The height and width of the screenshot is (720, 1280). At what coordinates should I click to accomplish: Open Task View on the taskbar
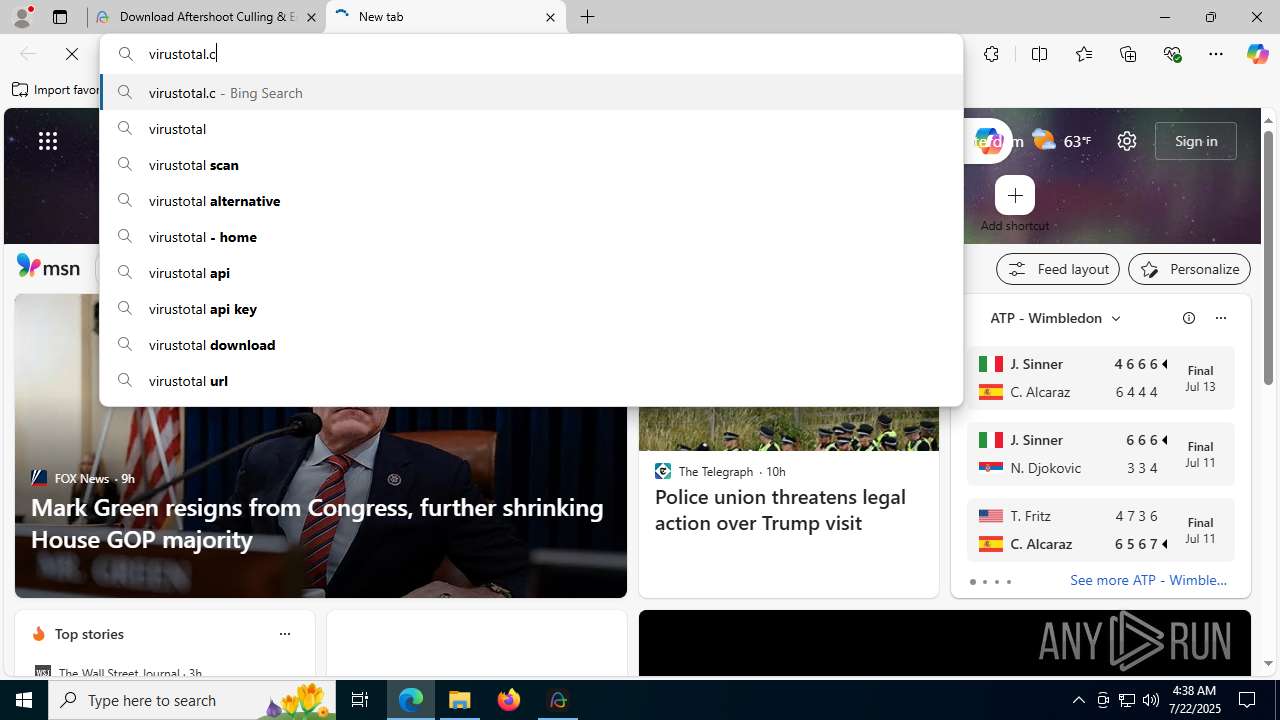click(360, 700)
